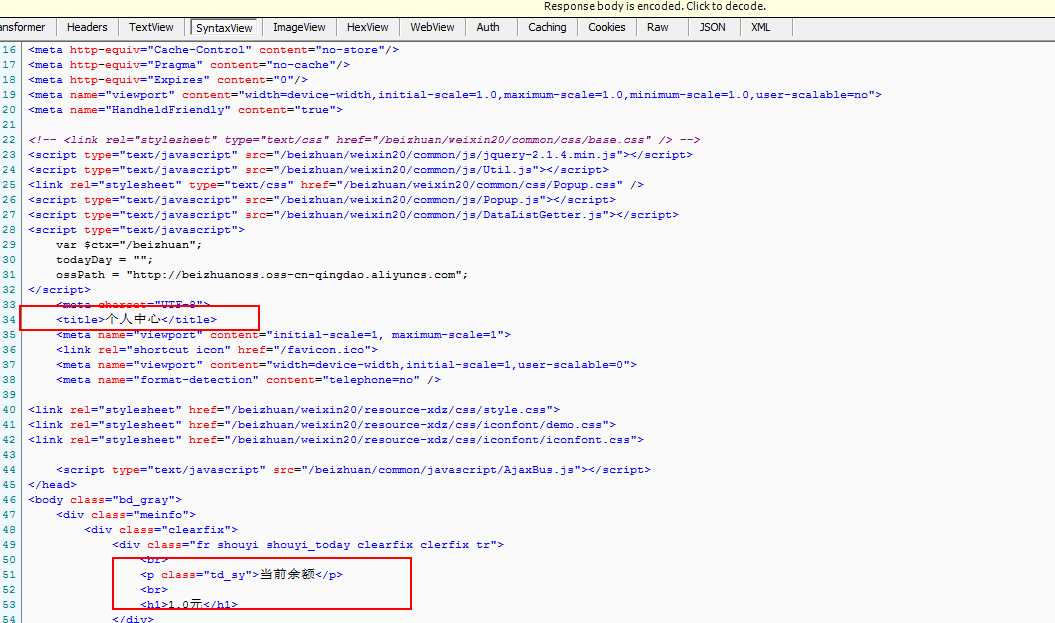The image size is (1055, 623).
Task: Click the HandheldFriendly meta line
Action: 185,110
